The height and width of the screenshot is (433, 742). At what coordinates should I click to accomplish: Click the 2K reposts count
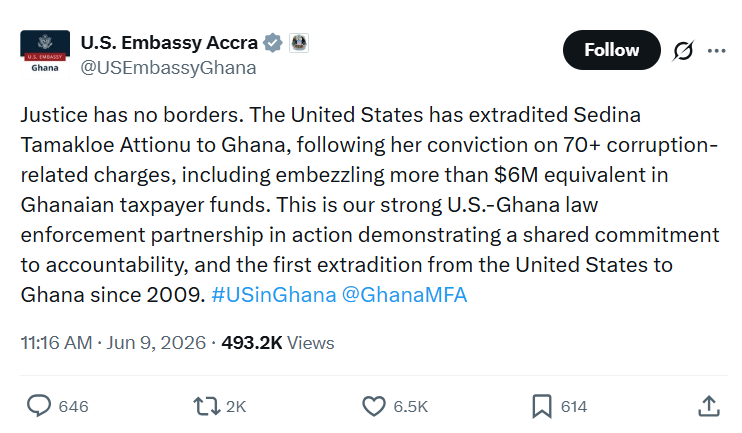236,406
